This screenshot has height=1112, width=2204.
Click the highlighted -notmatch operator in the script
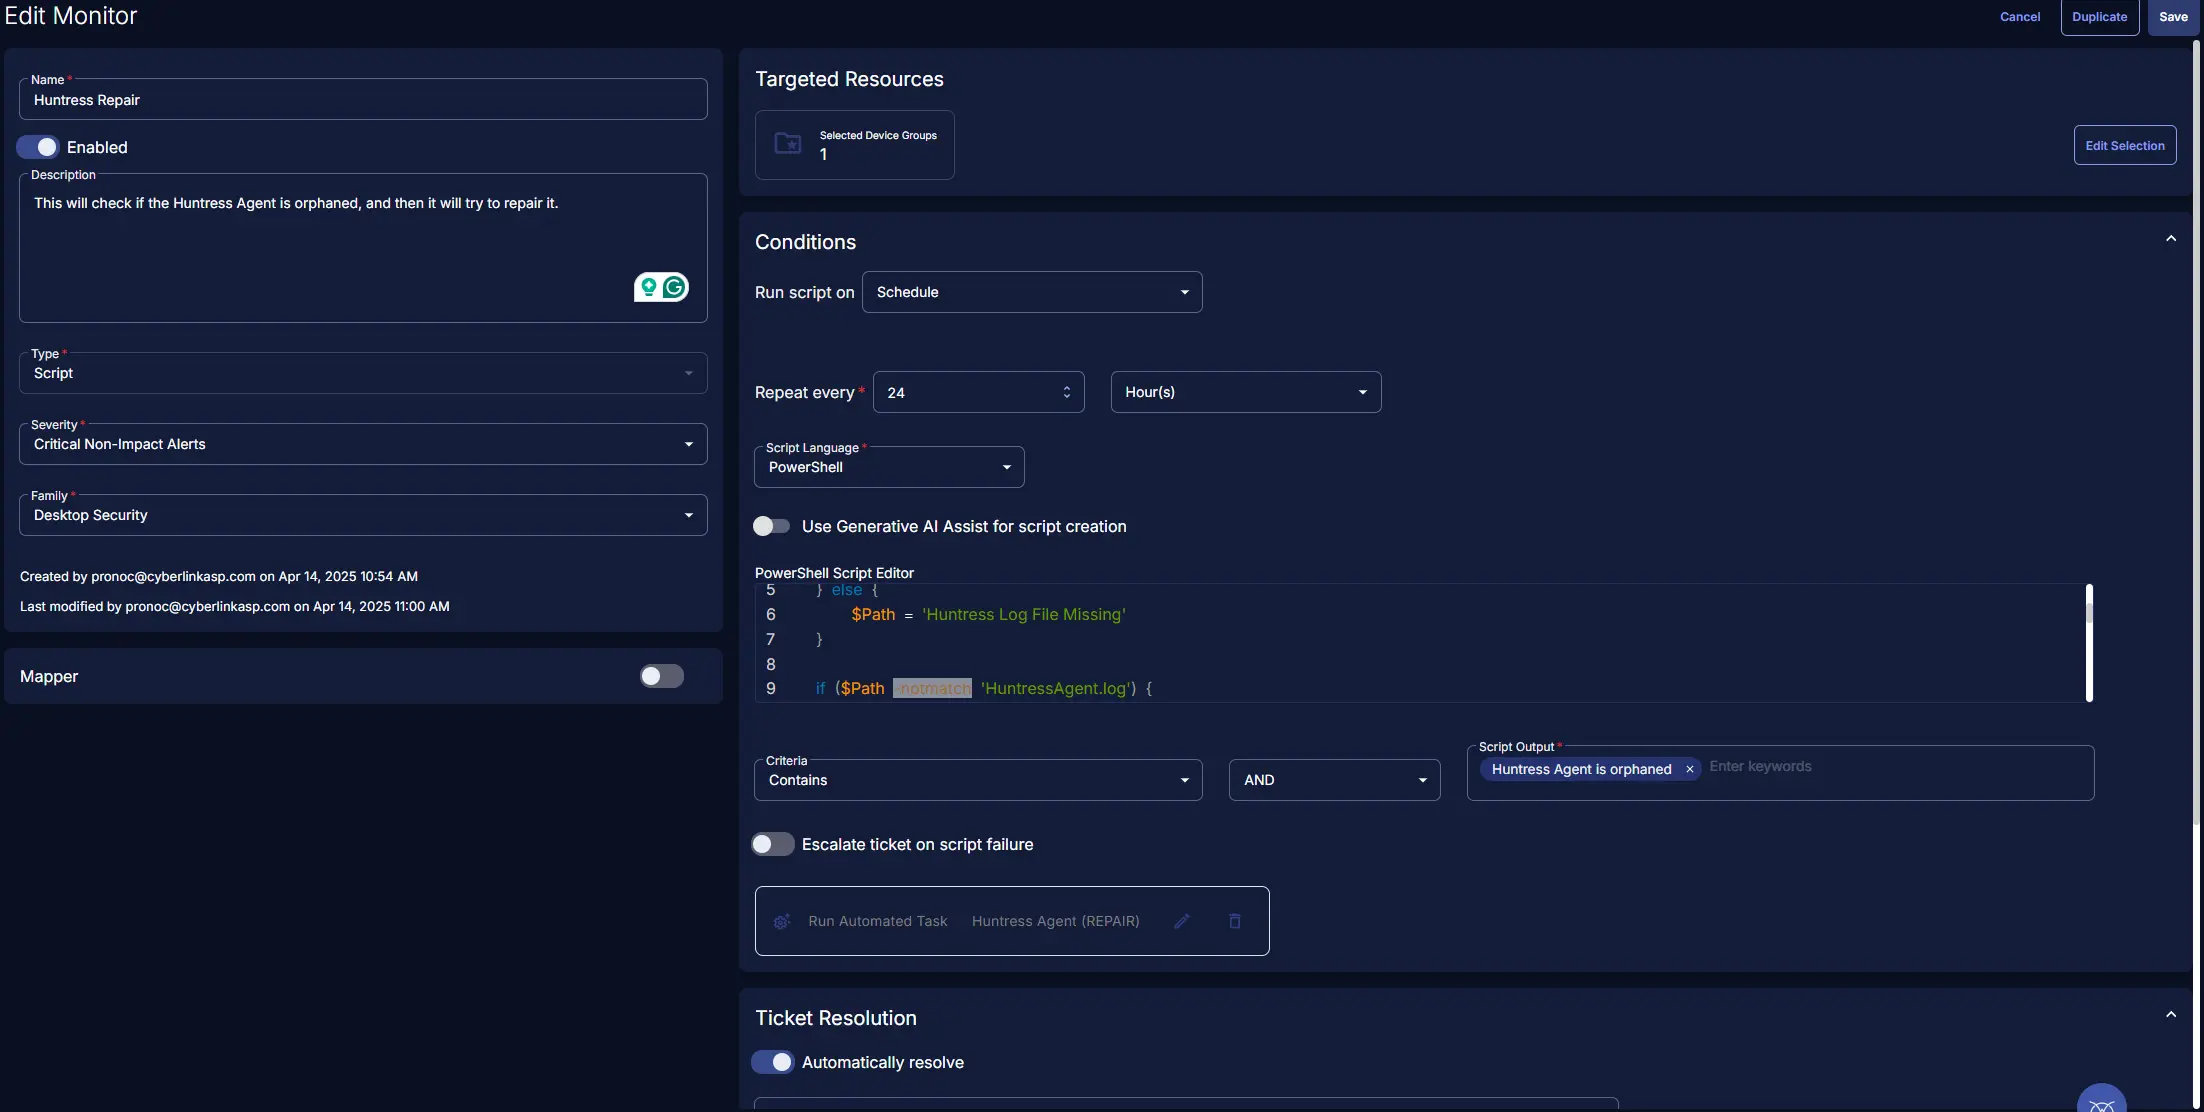click(932, 688)
